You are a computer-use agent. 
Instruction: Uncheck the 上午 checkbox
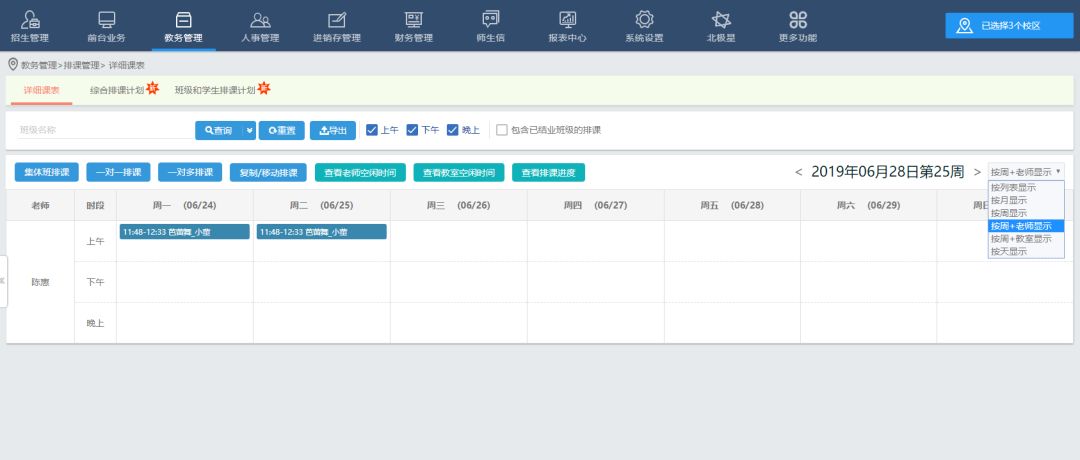[x=372, y=130]
